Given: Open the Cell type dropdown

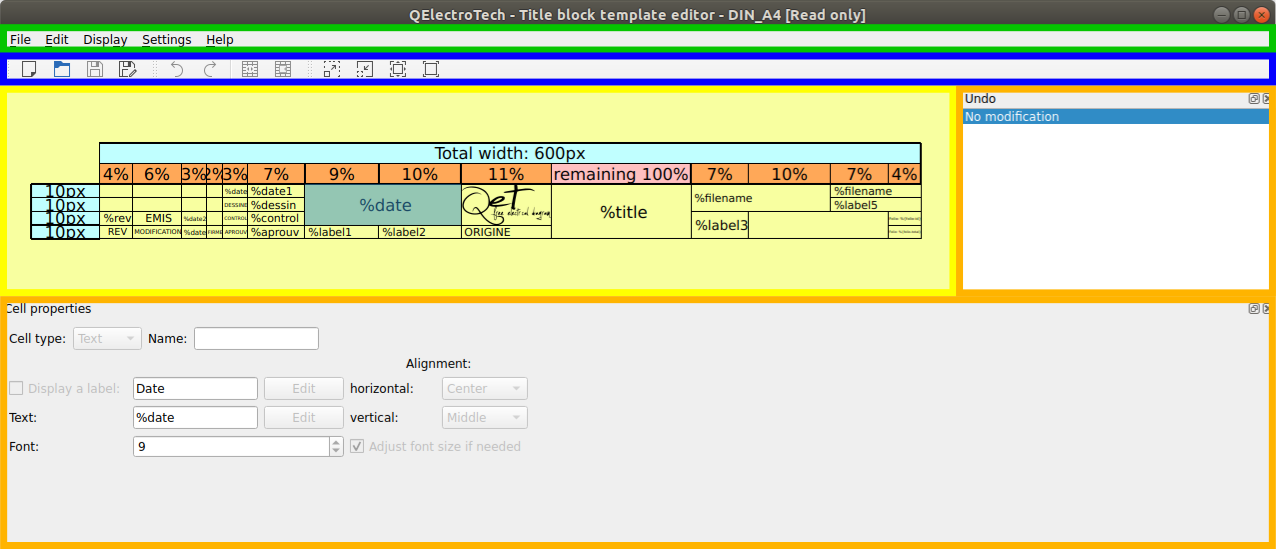Looking at the screenshot, I should (107, 339).
